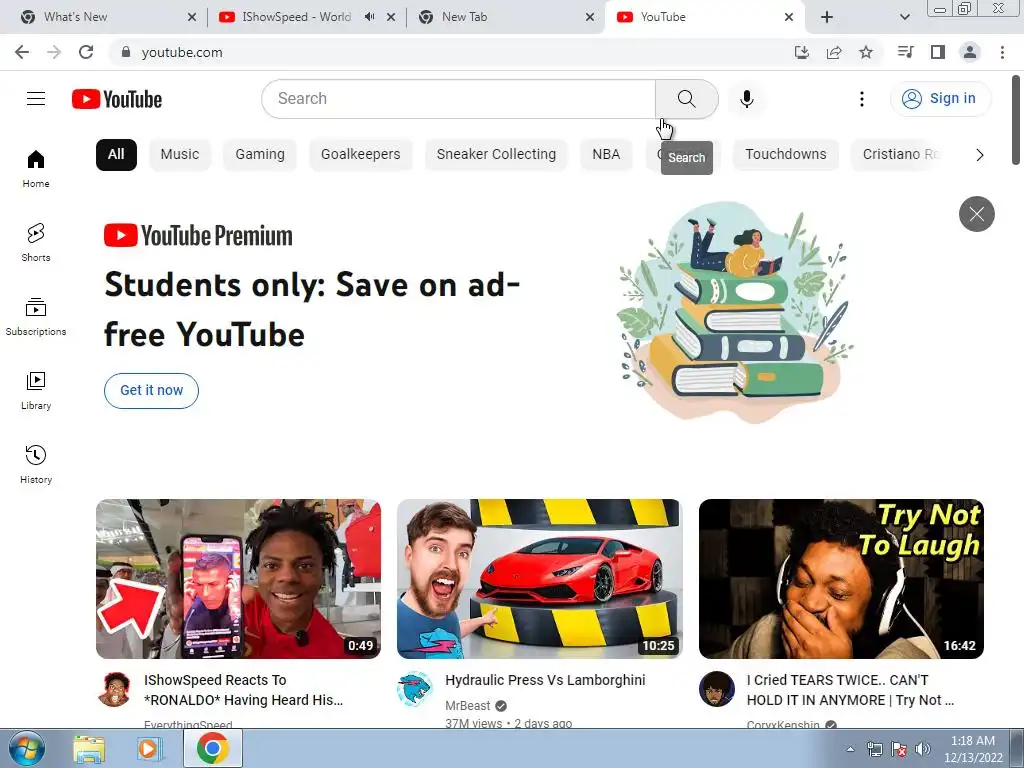
Task: Open the IShowSpeed Reacts To Ronaldo thumbnail
Action: pyautogui.click(x=238, y=579)
